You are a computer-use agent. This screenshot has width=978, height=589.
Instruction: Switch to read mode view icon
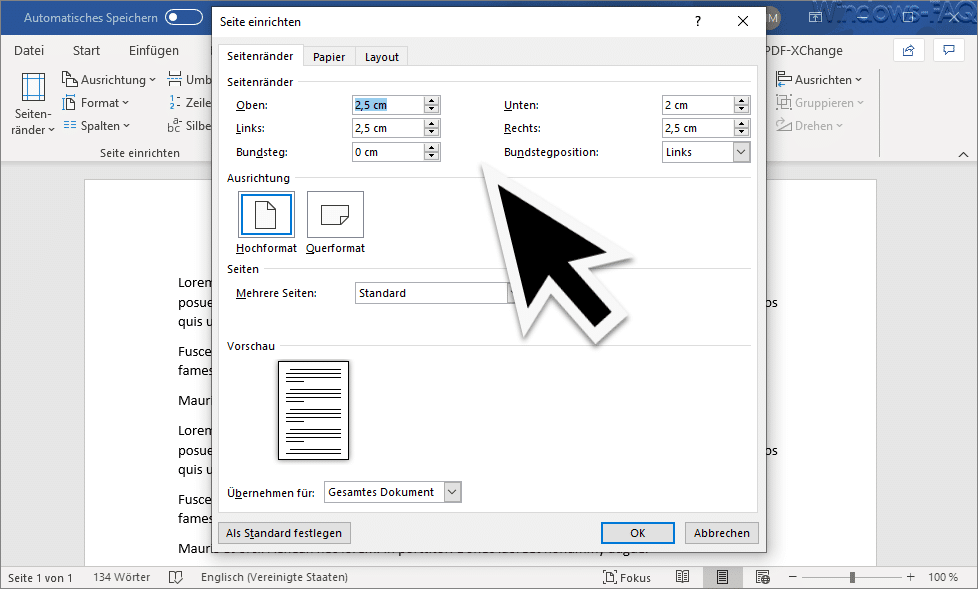683,577
